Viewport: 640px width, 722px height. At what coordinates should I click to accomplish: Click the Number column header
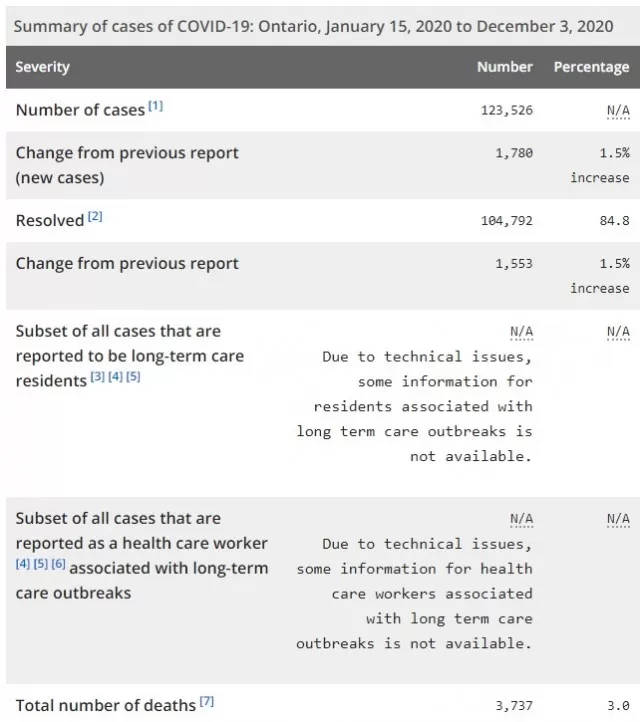click(x=505, y=67)
